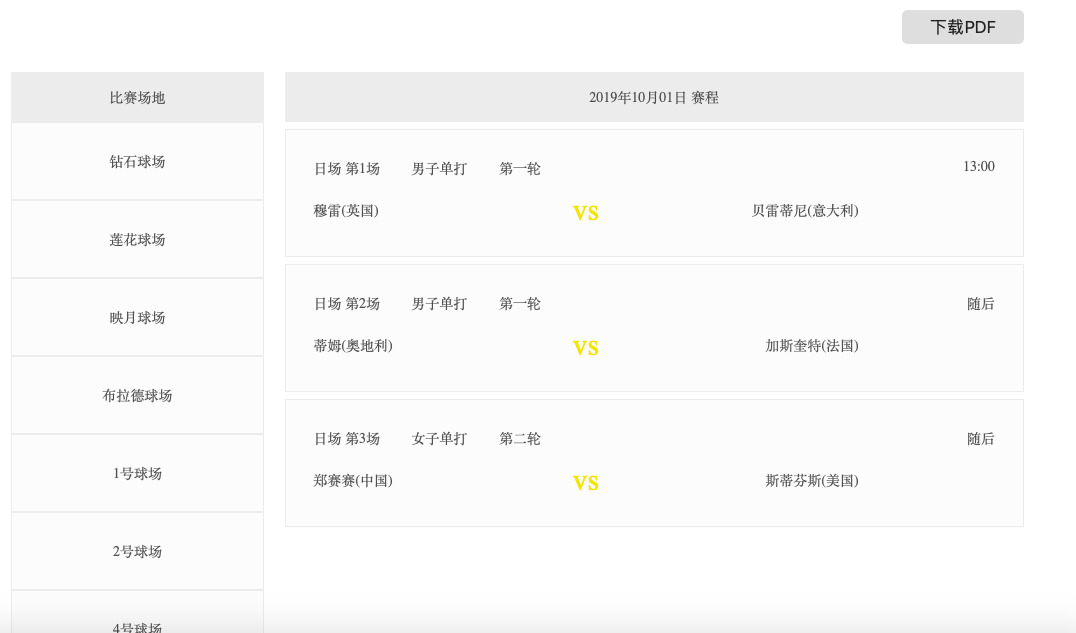Image resolution: width=1076 pixels, height=633 pixels.
Task: Click player 郑赛赛(中国)
Action: (353, 481)
